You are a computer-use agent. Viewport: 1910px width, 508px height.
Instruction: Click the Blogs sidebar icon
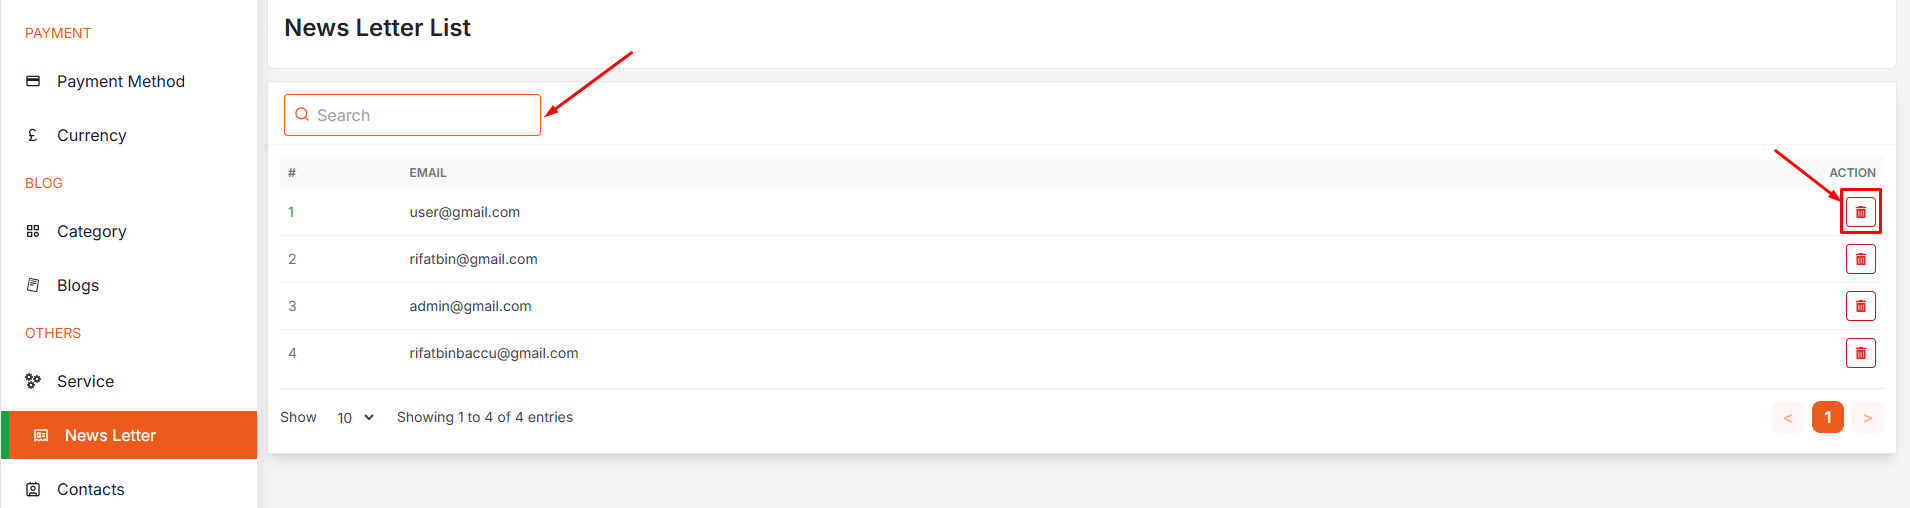[33, 285]
